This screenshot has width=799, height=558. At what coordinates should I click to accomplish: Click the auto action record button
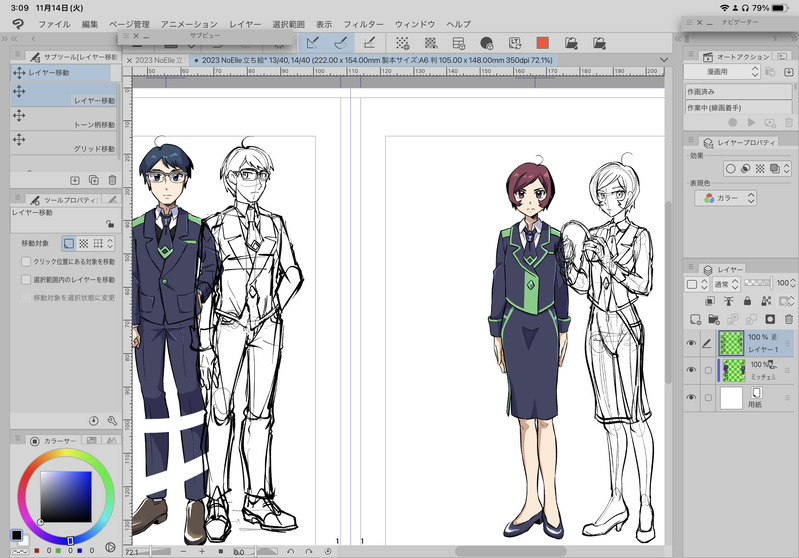[733, 122]
